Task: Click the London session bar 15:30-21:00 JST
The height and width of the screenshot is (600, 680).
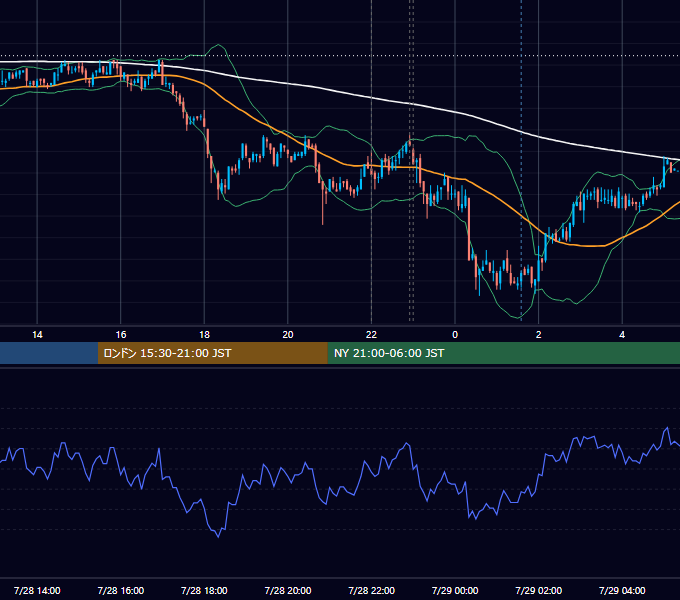Action: (212, 353)
